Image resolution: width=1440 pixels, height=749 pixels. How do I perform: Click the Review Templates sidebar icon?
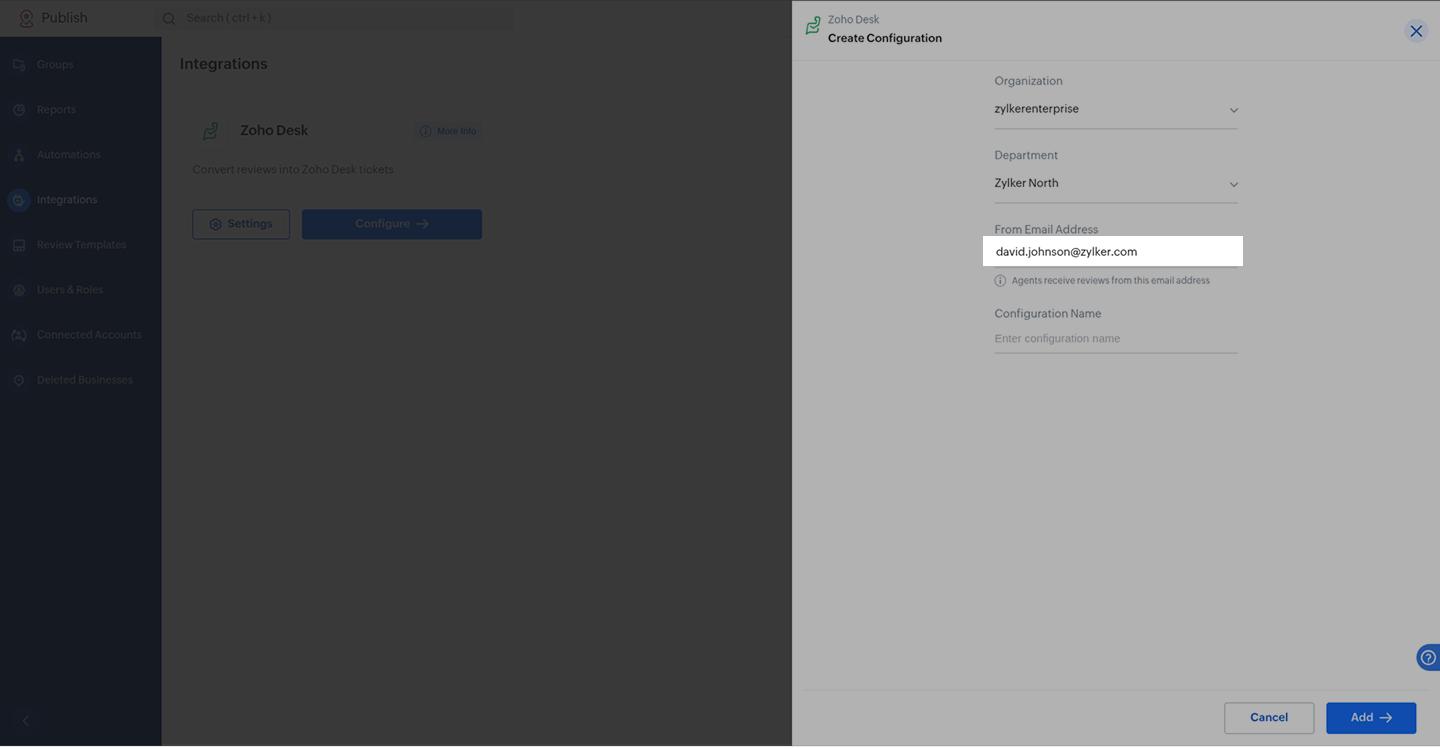click(19, 245)
